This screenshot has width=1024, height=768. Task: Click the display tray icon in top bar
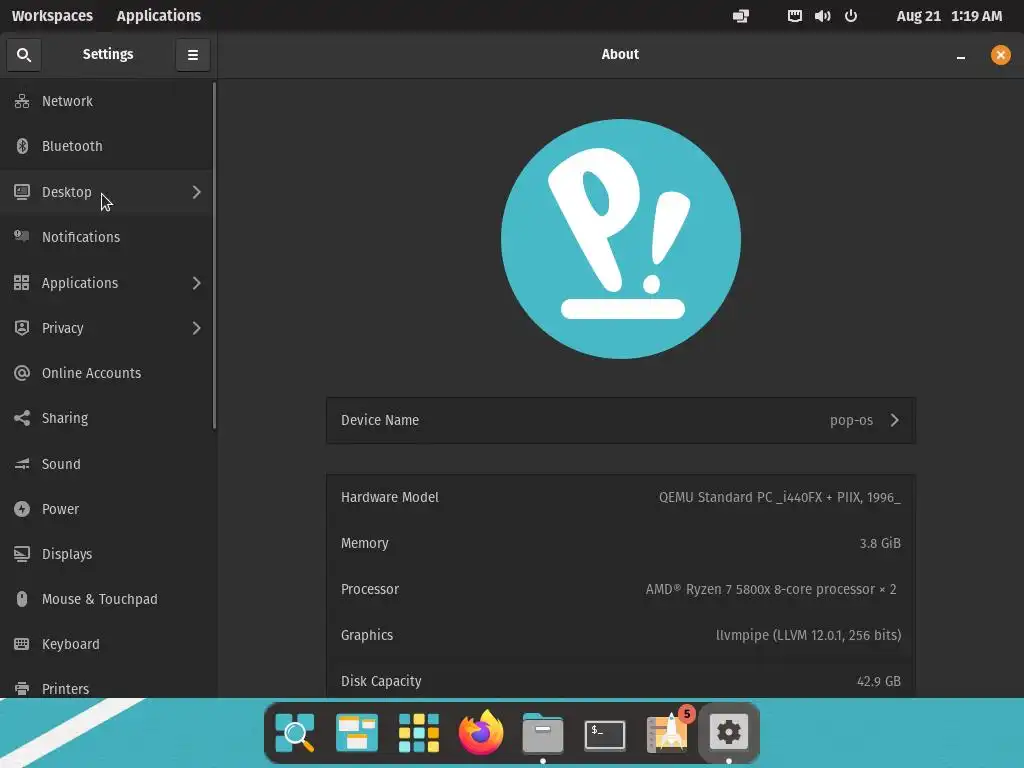coord(741,16)
